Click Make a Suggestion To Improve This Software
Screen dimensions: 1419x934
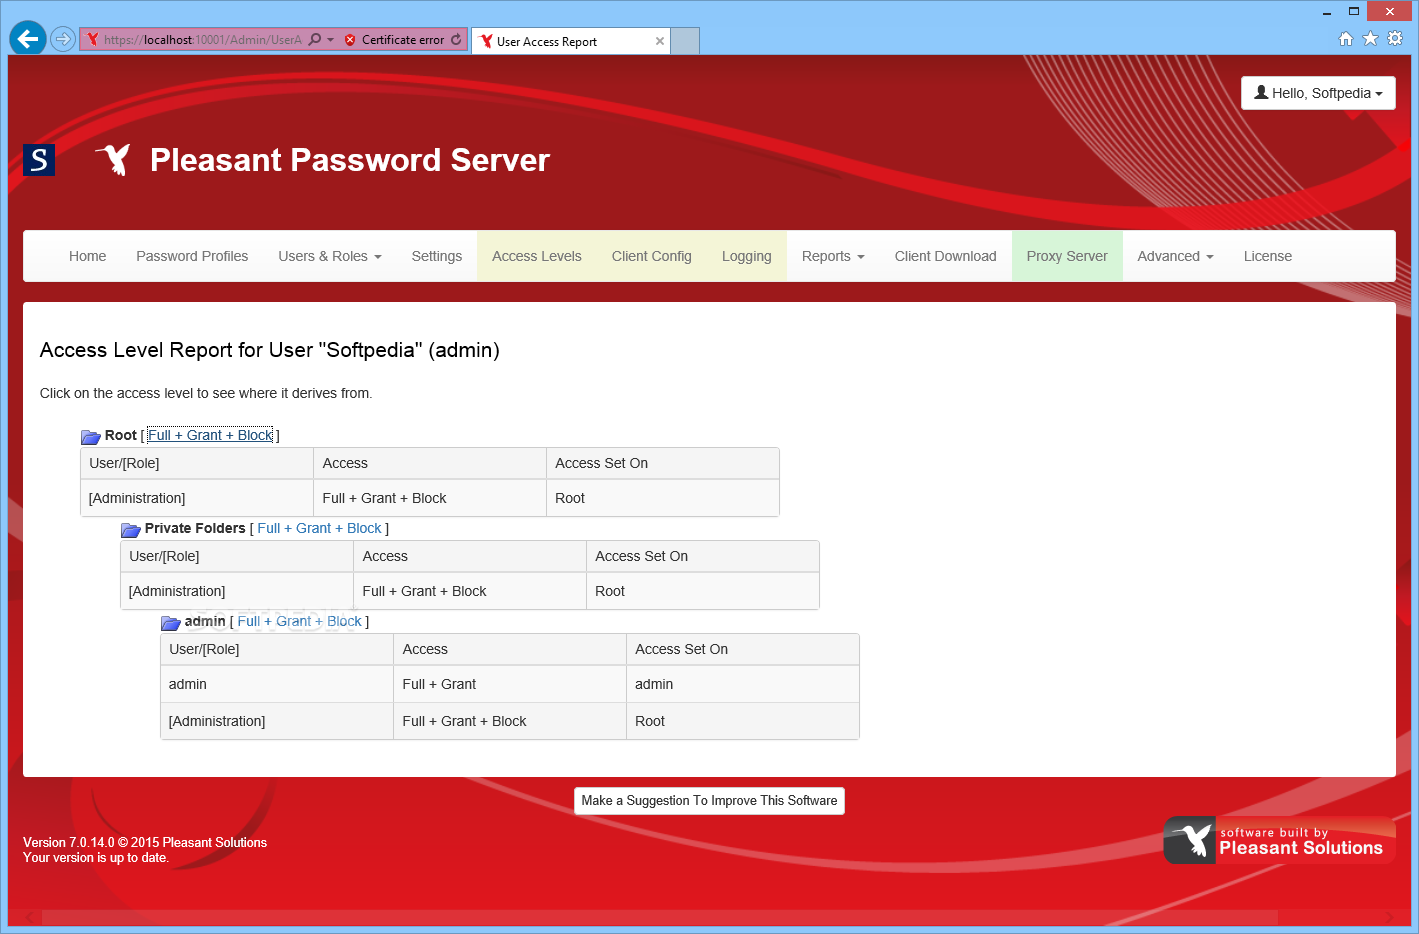(x=709, y=801)
